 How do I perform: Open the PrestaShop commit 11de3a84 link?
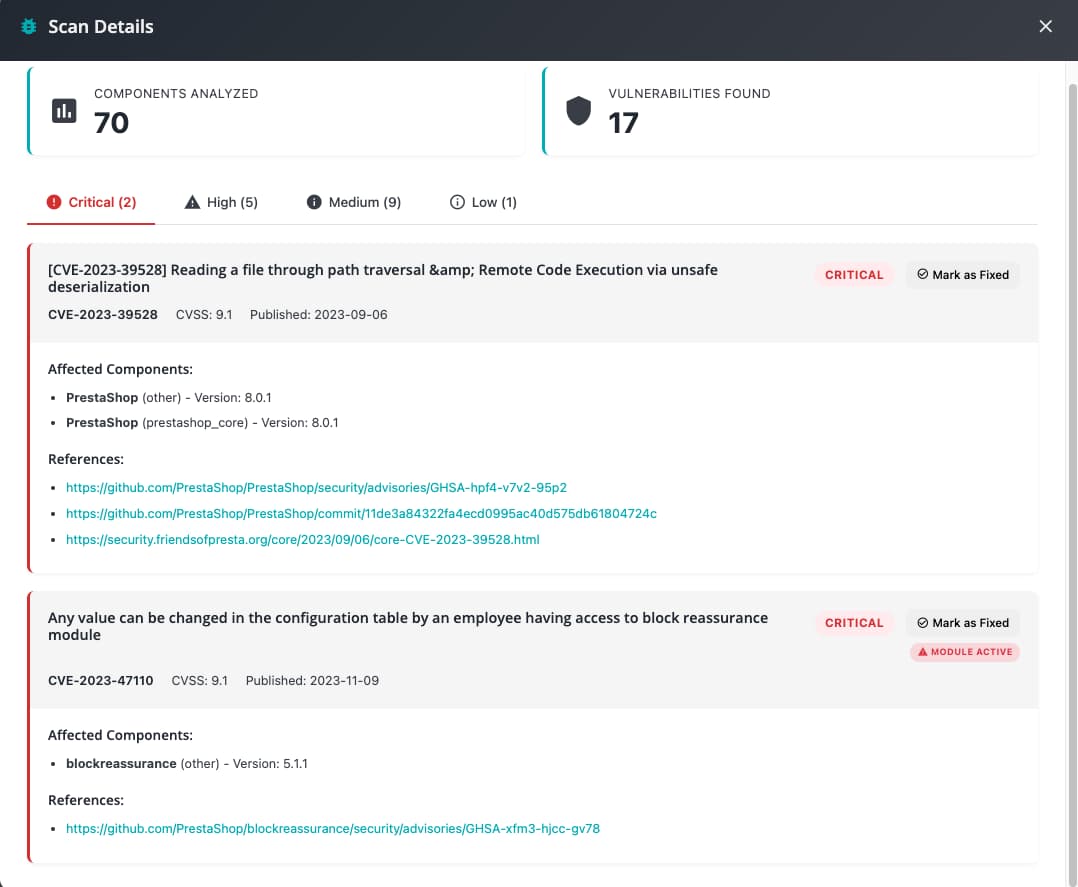coord(361,514)
